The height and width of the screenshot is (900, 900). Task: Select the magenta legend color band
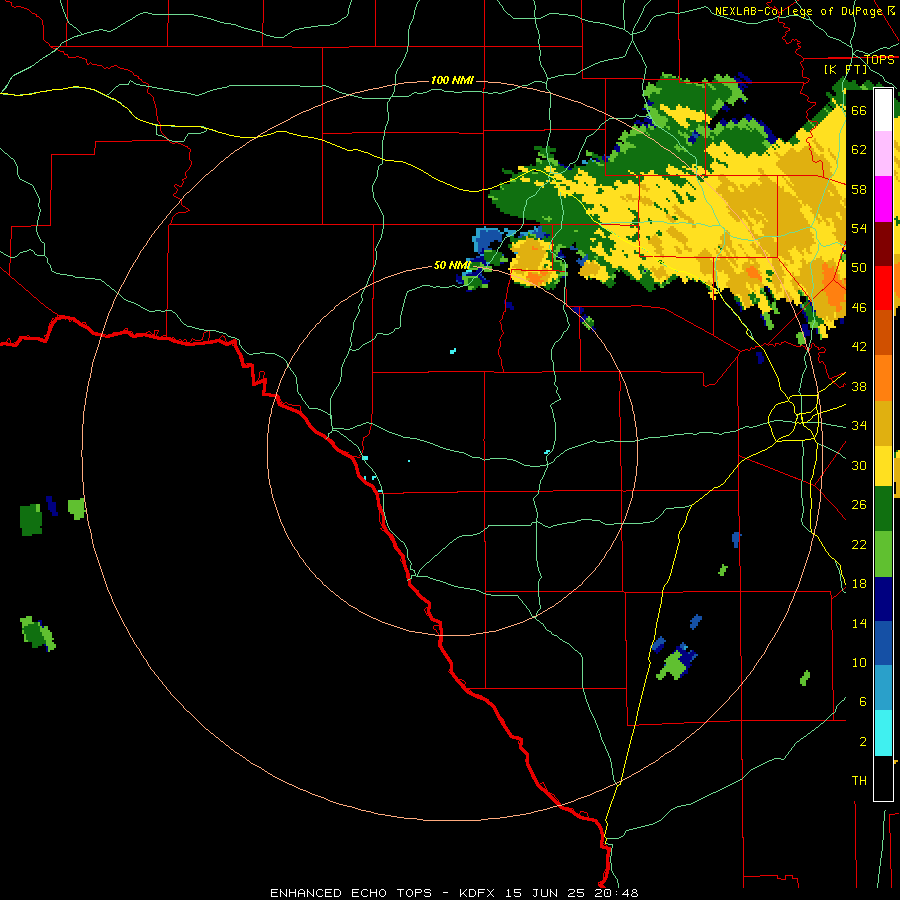pyautogui.click(x=883, y=199)
